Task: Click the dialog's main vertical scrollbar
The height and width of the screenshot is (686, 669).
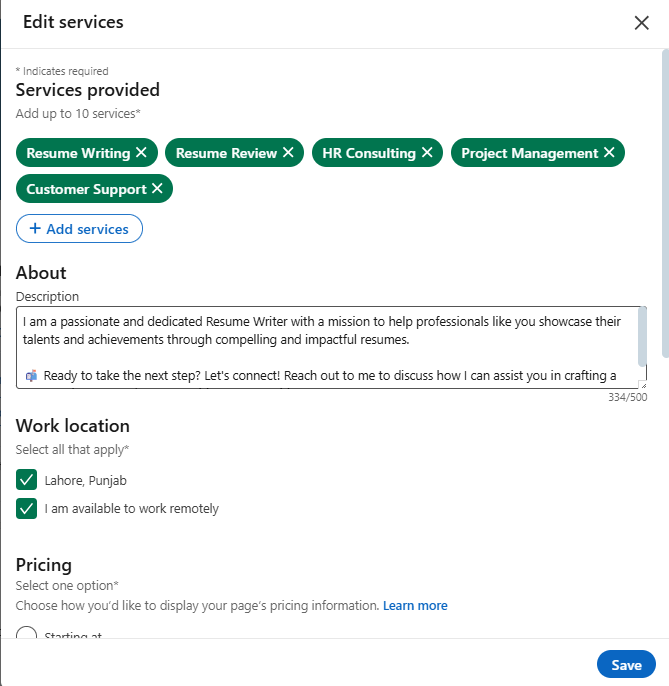Action: click(665, 203)
